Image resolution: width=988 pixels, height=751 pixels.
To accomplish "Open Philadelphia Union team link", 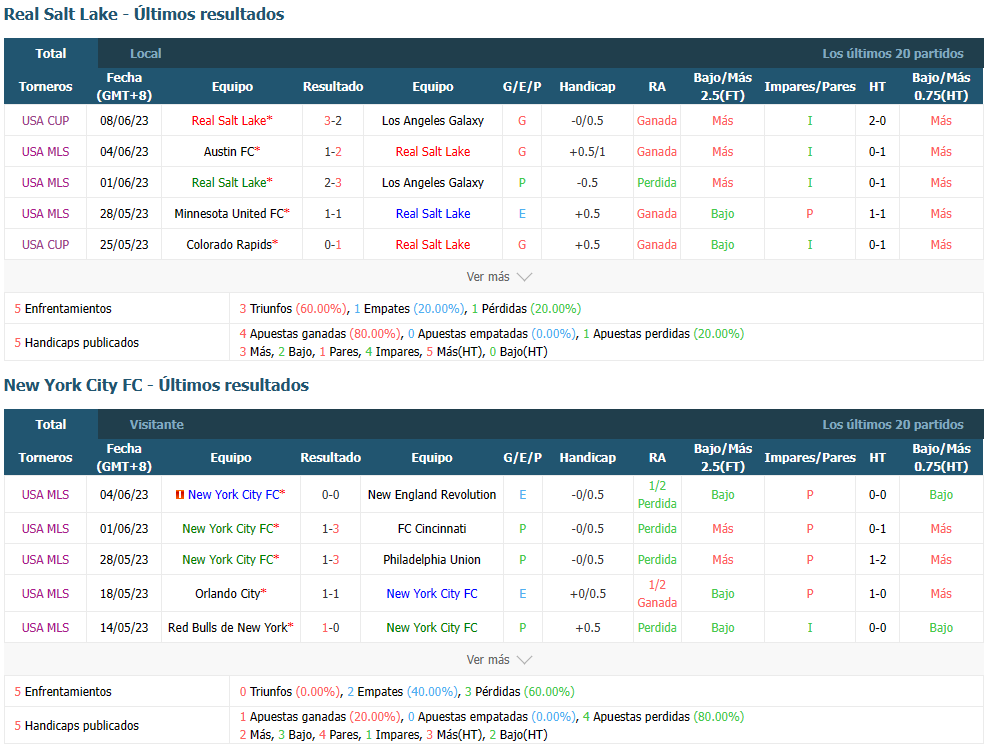I will coord(432,559).
